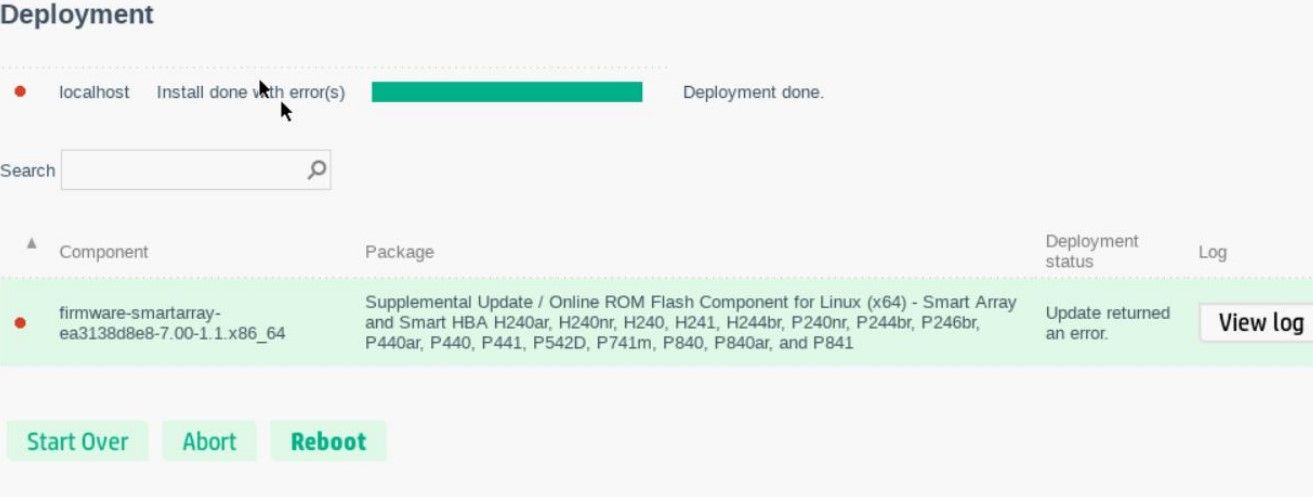The image size is (1313, 497).
Task: Click the green deployment progress bar
Action: pyautogui.click(x=507, y=92)
